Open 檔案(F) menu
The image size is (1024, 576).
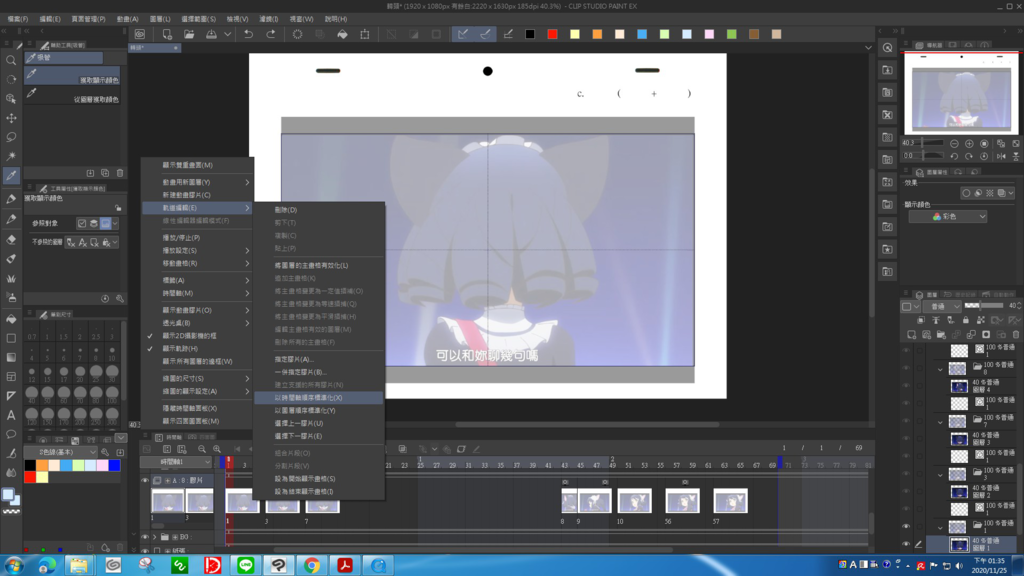tap(18, 19)
